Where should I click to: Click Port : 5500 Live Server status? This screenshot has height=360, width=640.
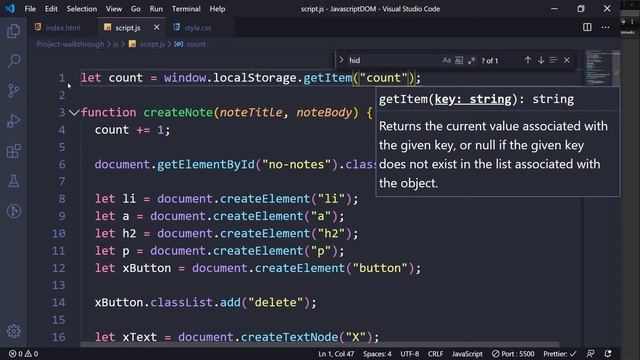coord(513,354)
